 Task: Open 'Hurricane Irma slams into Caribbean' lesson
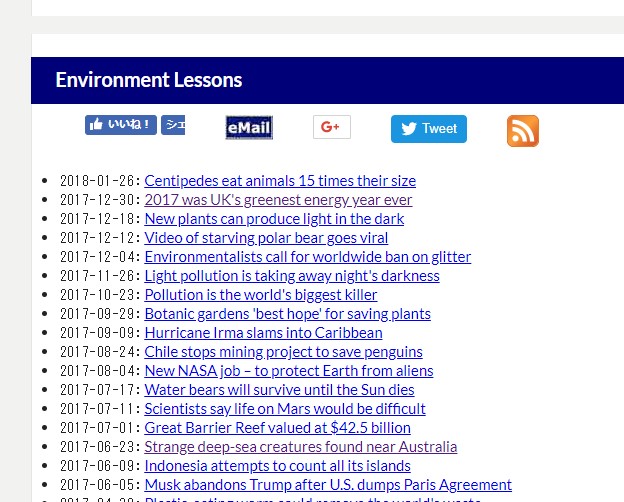(263, 333)
